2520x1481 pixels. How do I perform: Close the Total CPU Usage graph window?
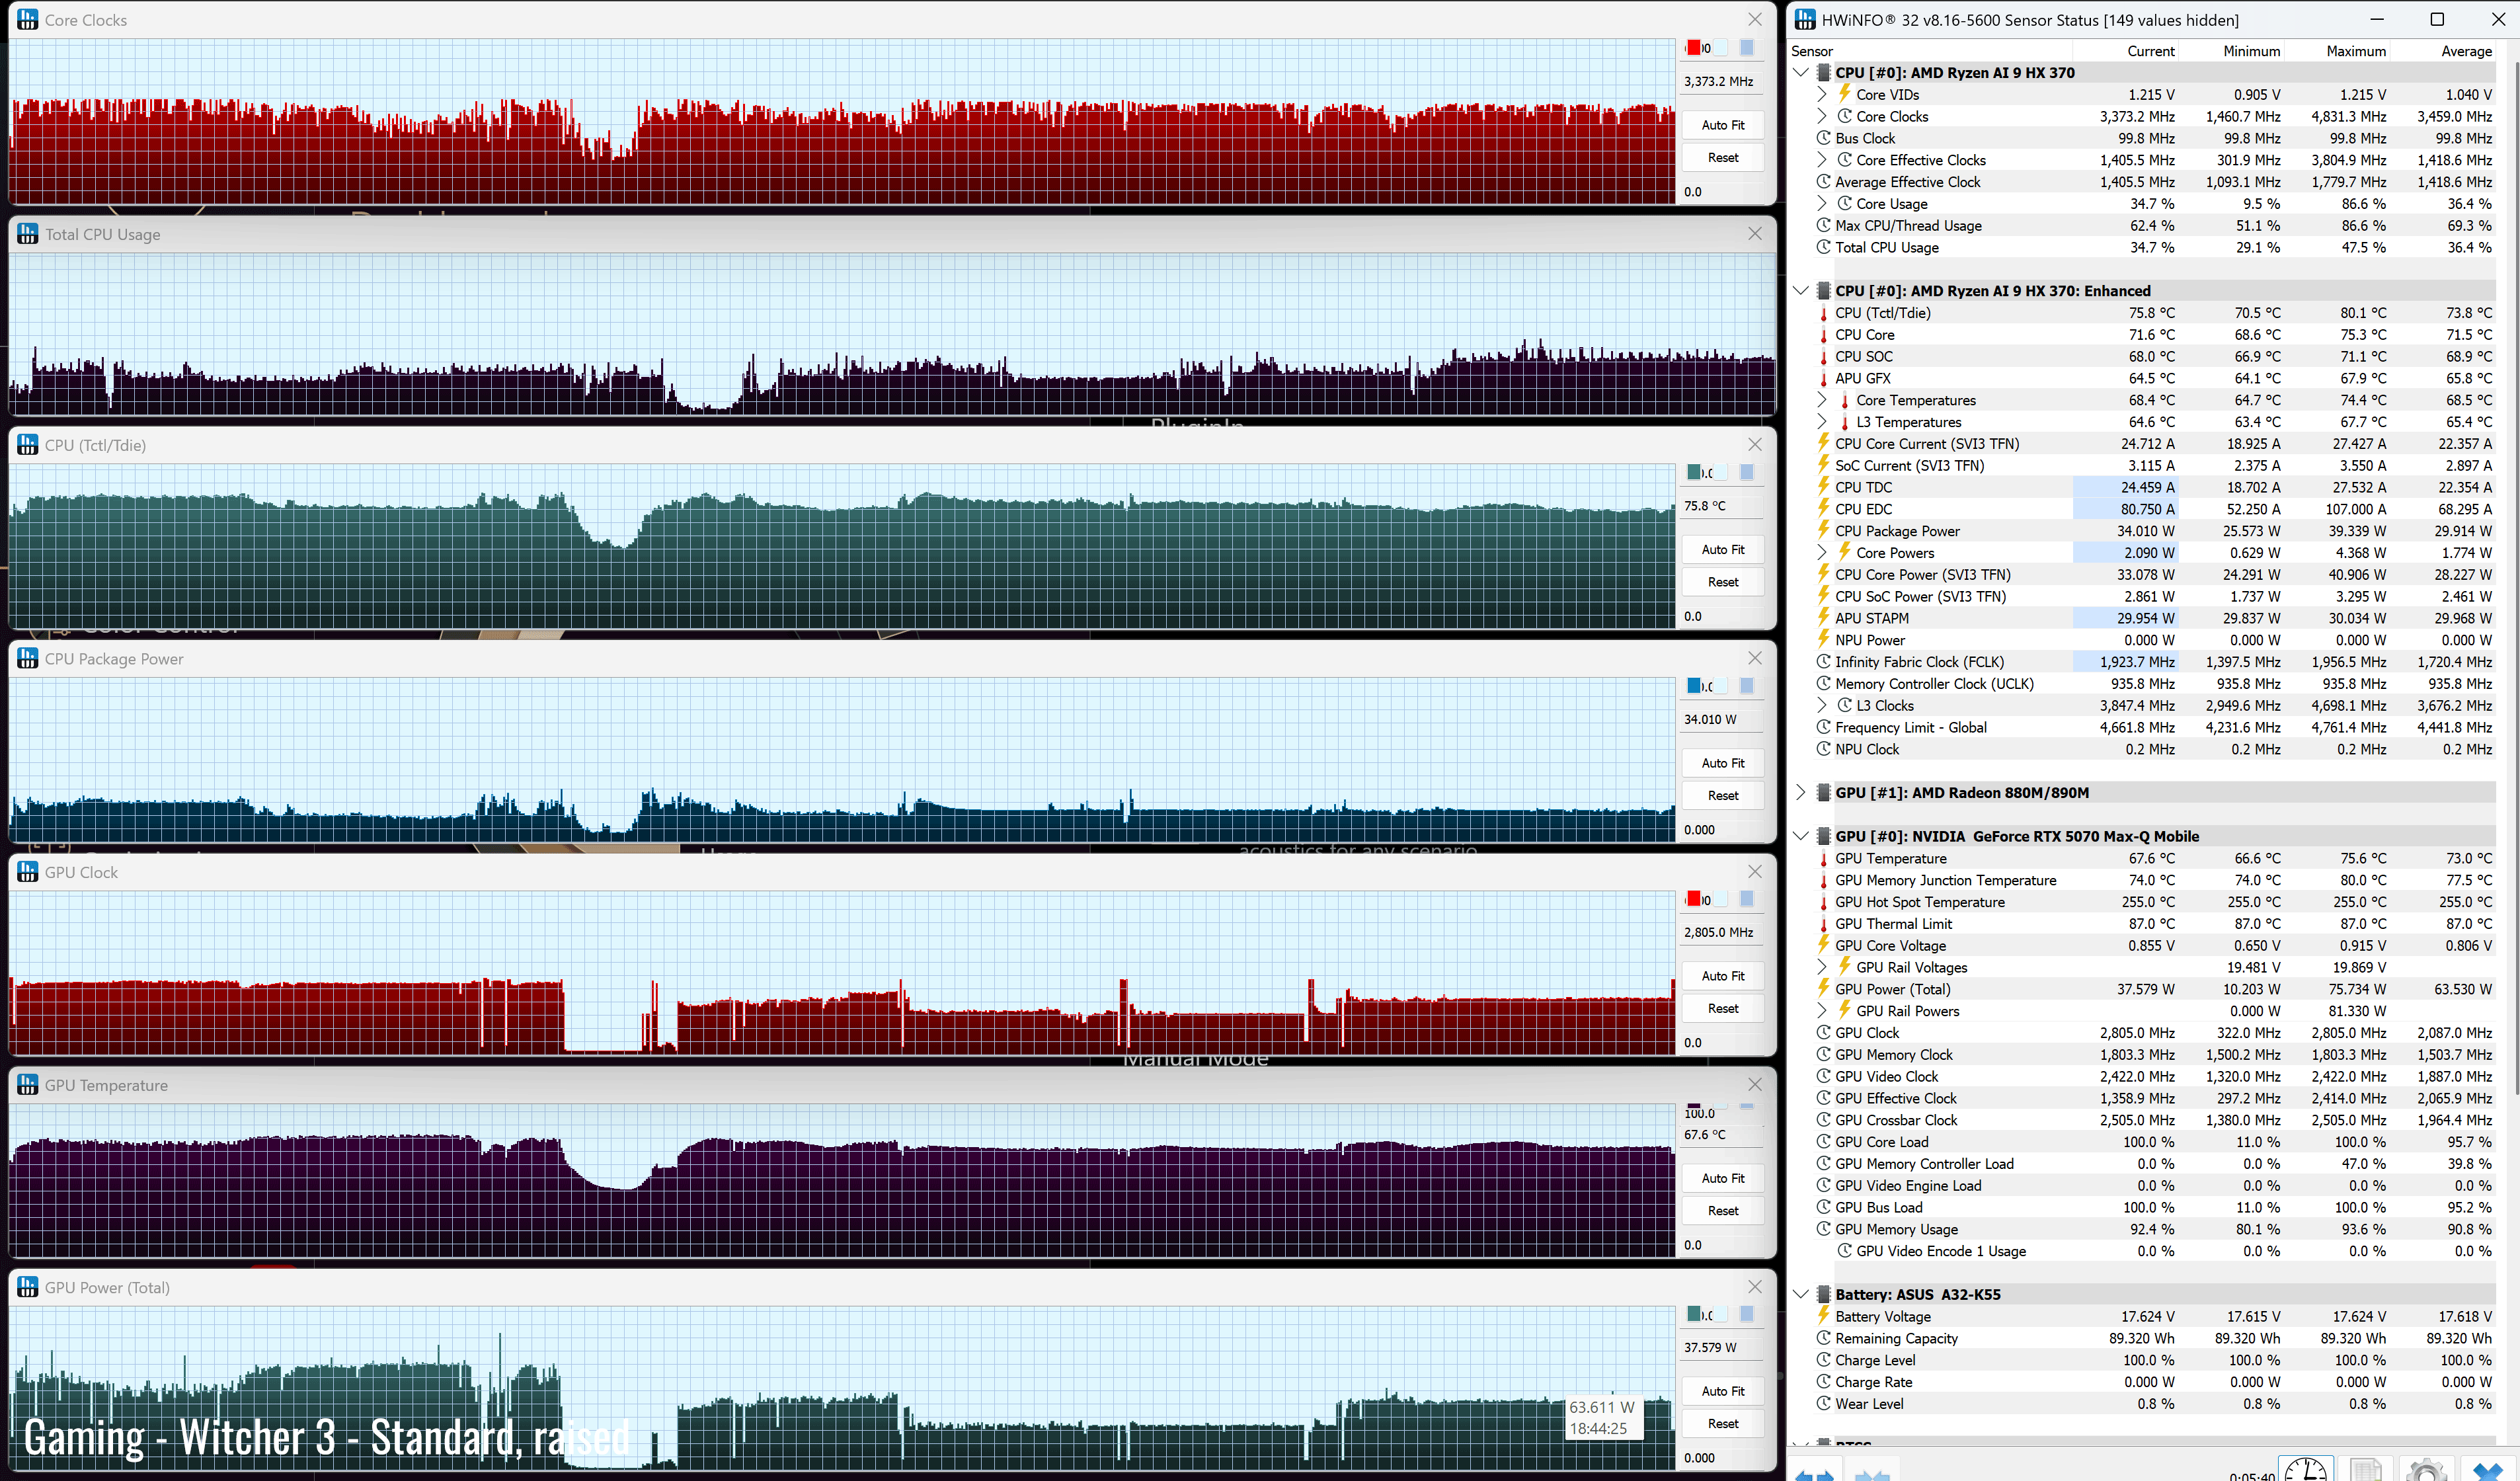click(1755, 233)
